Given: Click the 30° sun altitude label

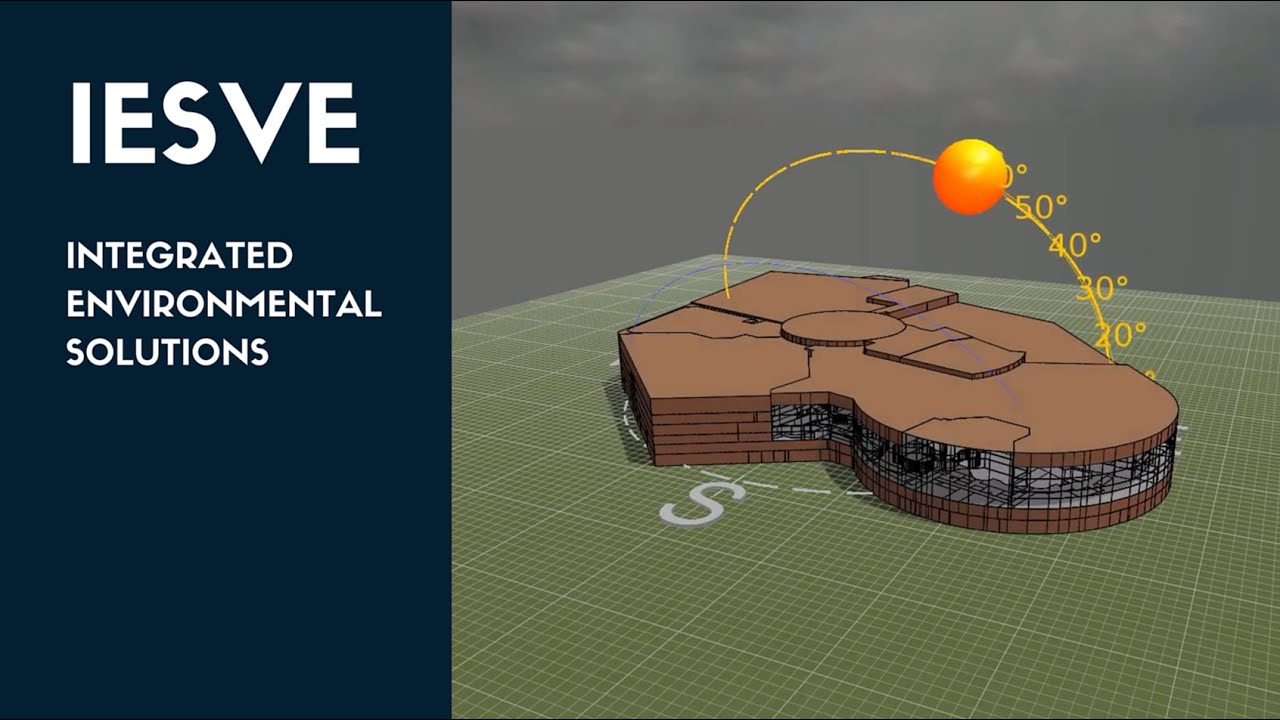Looking at the screenshot, I should (x=1102, y=288).
